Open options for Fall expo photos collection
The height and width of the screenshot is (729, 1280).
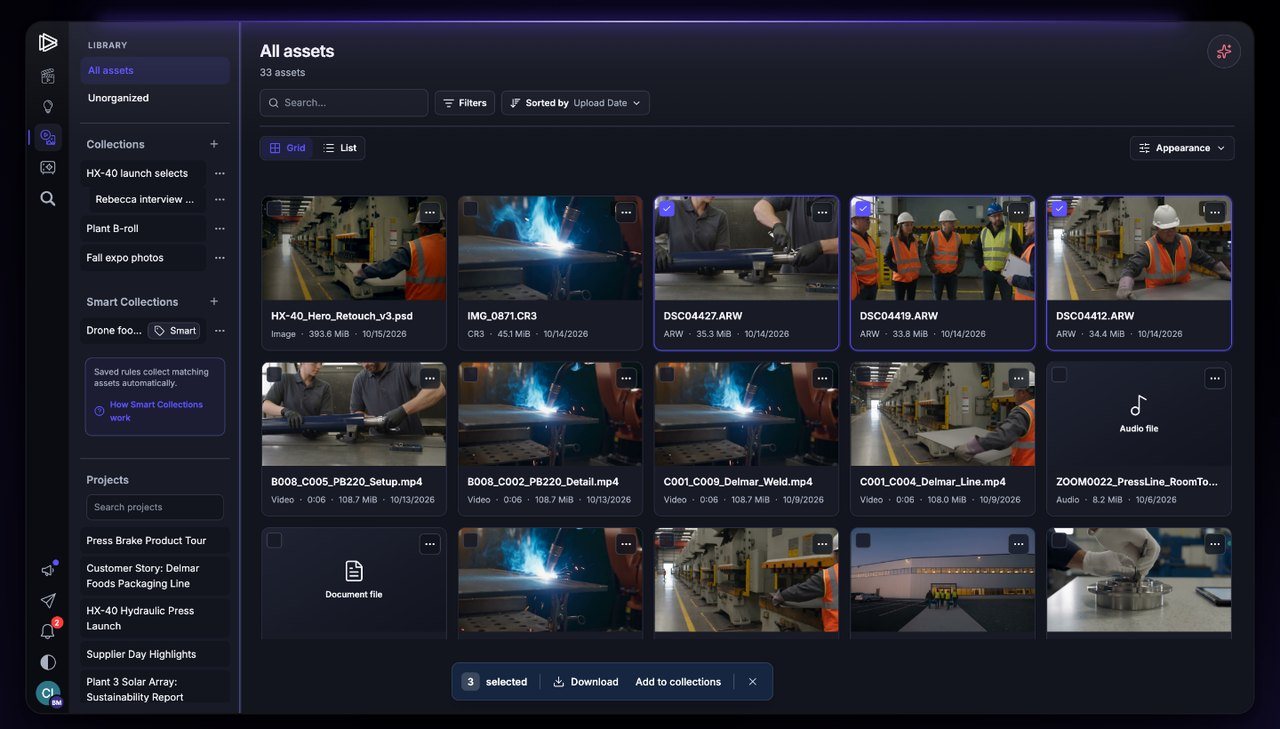(x=220, y=257)
